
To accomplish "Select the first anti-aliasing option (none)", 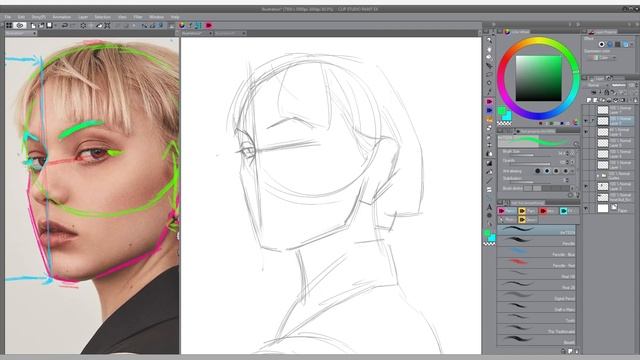I will tap(538, 171).
